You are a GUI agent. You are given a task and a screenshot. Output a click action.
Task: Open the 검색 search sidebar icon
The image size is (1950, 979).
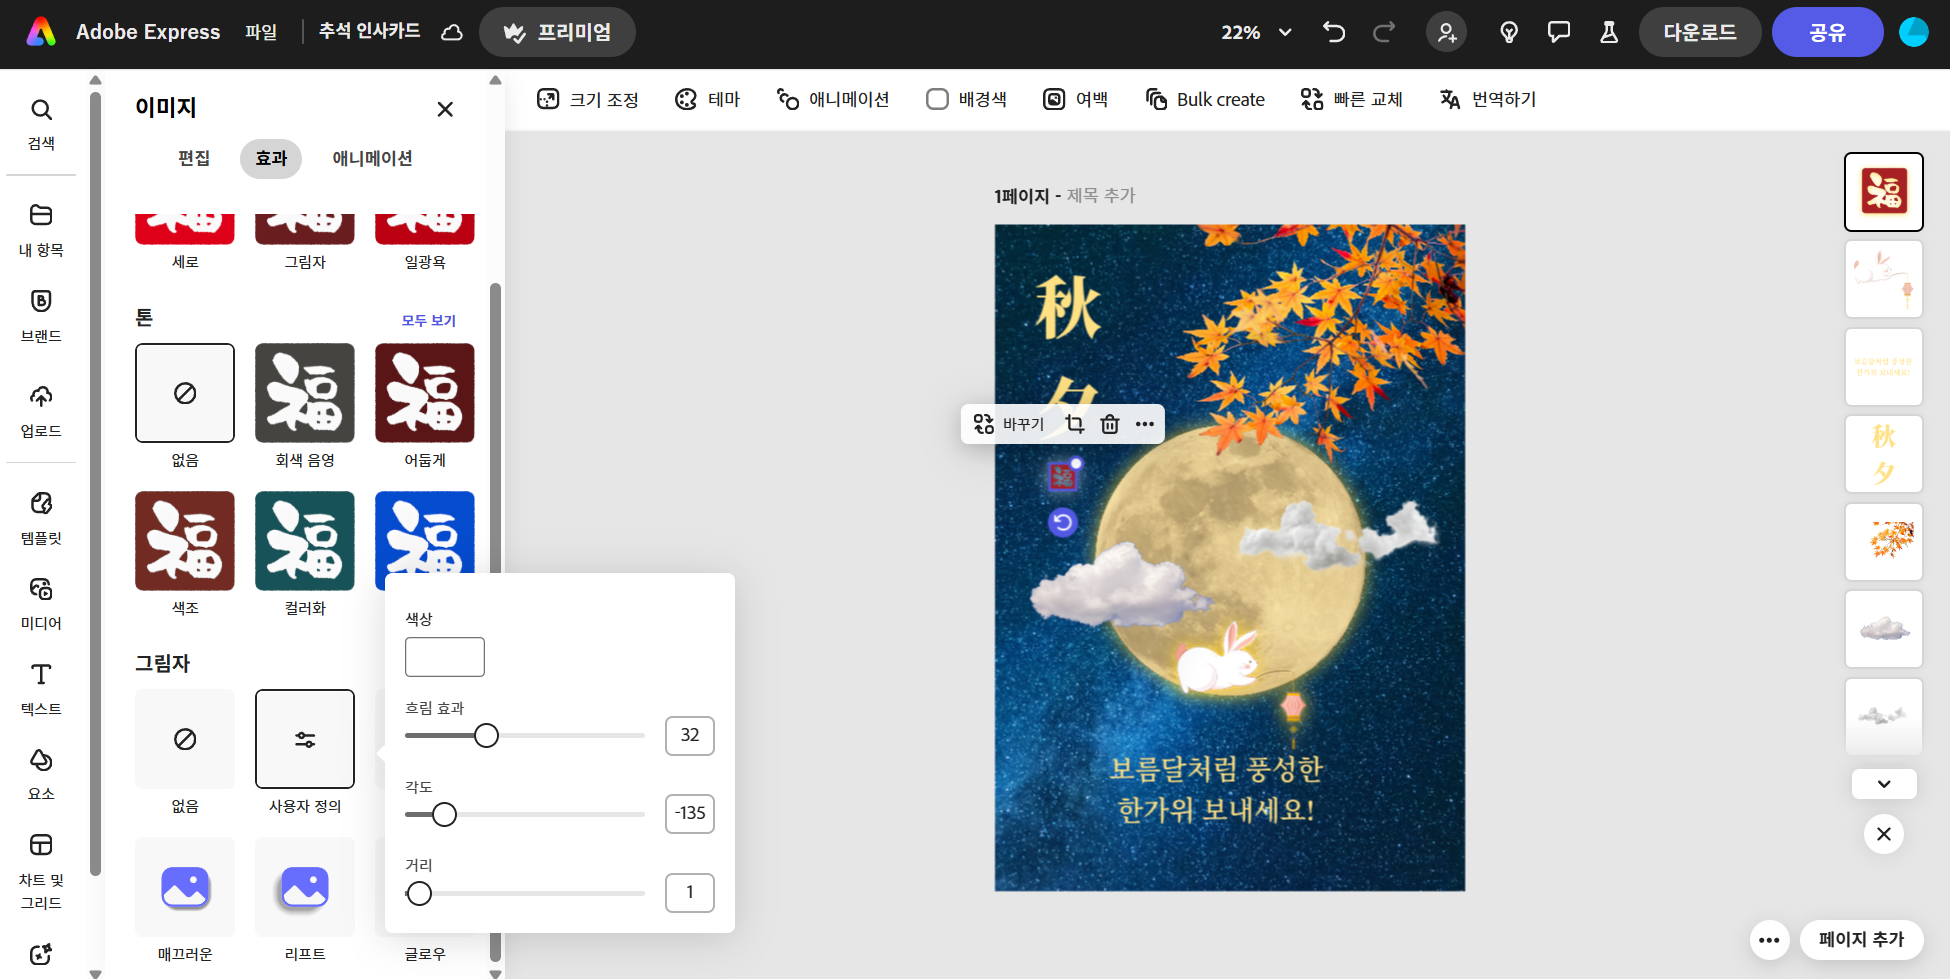(41, 124)
